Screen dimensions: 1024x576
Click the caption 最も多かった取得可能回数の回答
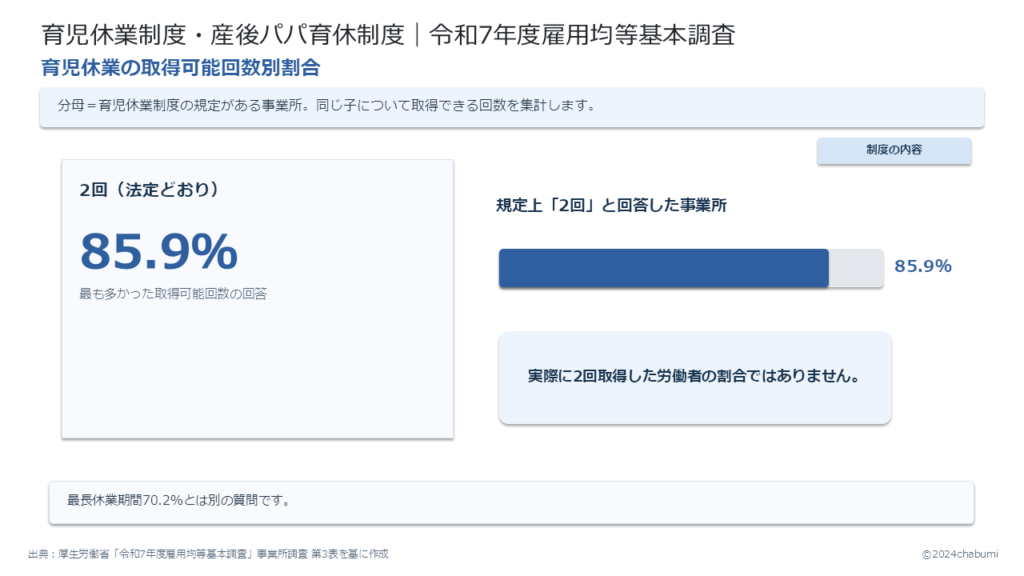173,294
